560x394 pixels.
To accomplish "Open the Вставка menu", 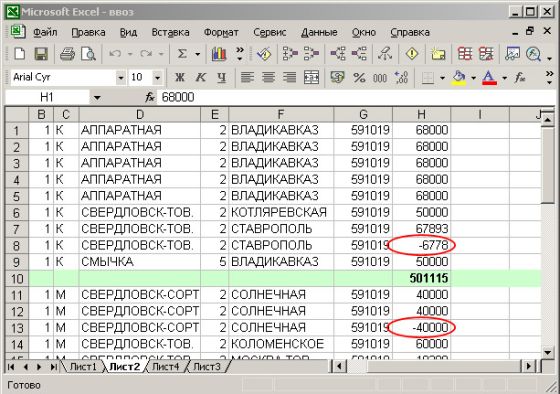I will point(170,33).
